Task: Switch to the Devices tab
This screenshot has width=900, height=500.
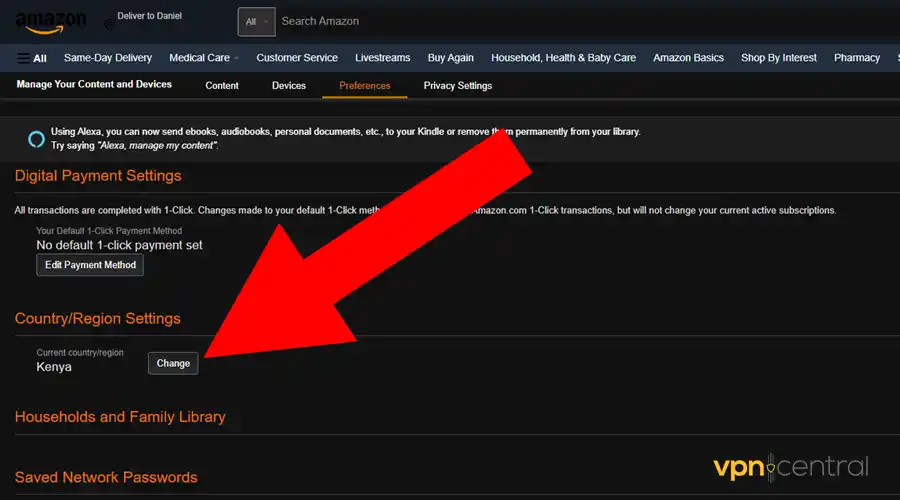Action: tap(289, 86)
